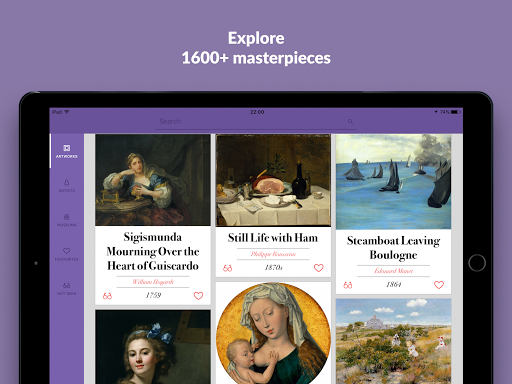The height and width of the screenshot is (384, 512).
Task: Open the Édouard Manet artist link
Action: coord(394,271)
